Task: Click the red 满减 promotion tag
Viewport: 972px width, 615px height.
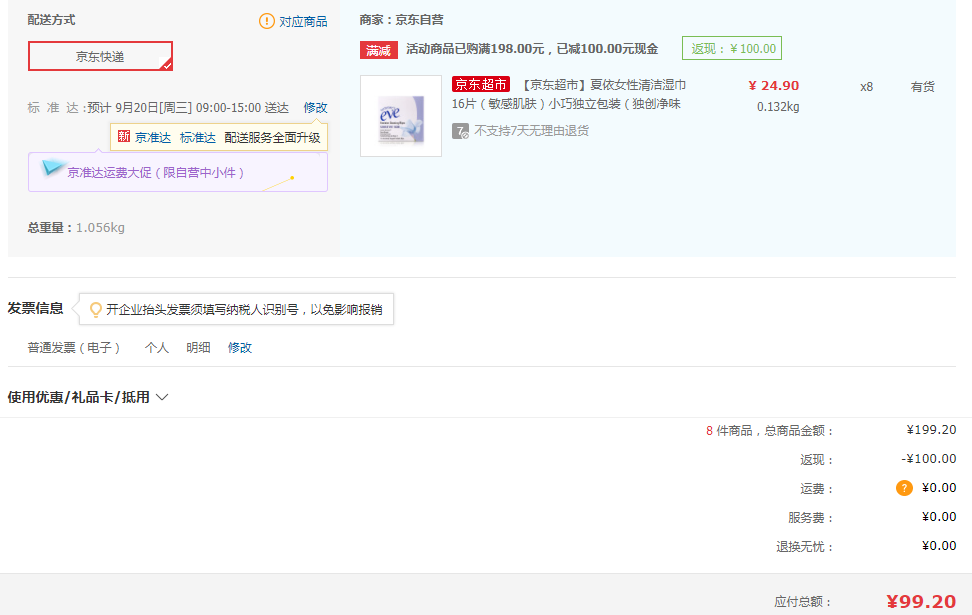Action: (378, 50)
